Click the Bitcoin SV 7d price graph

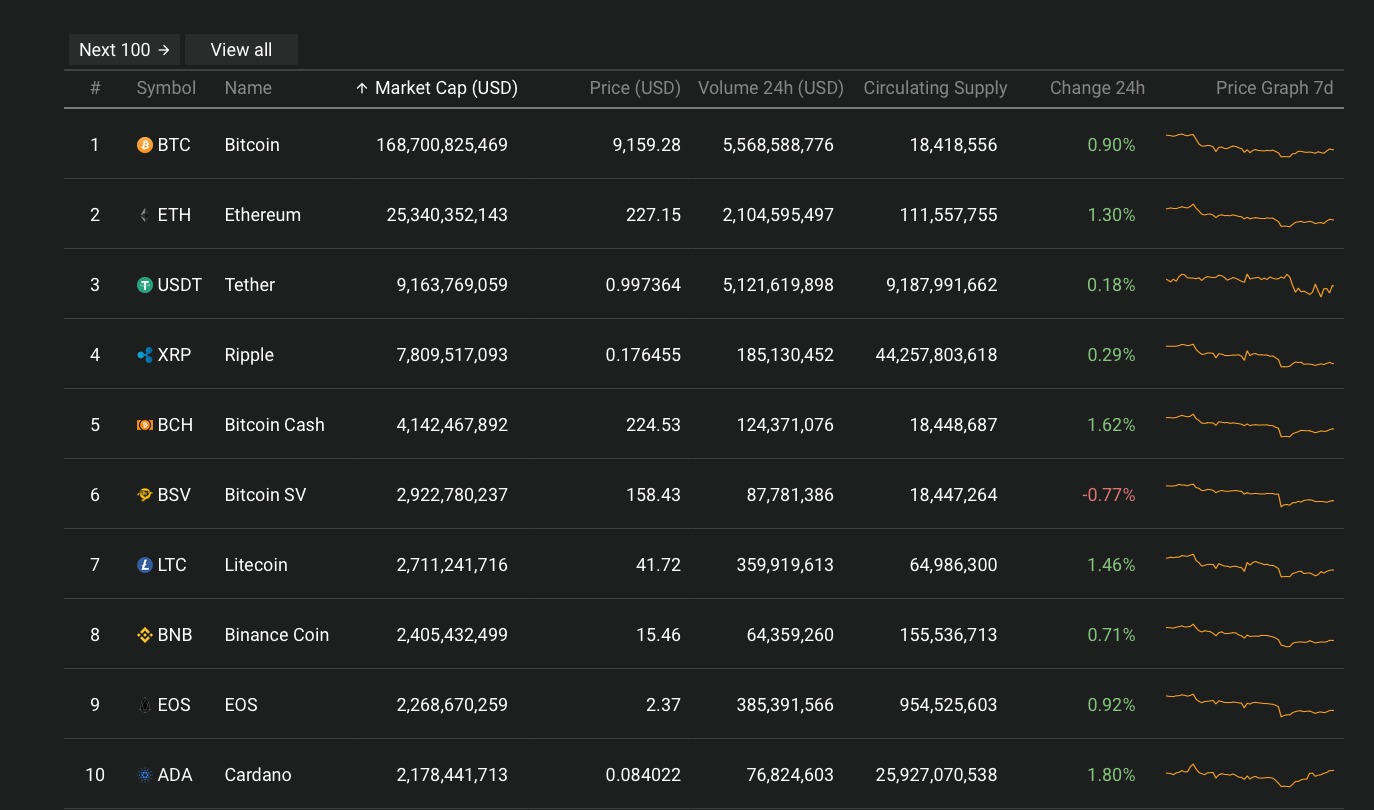[x=1250, y=495]
